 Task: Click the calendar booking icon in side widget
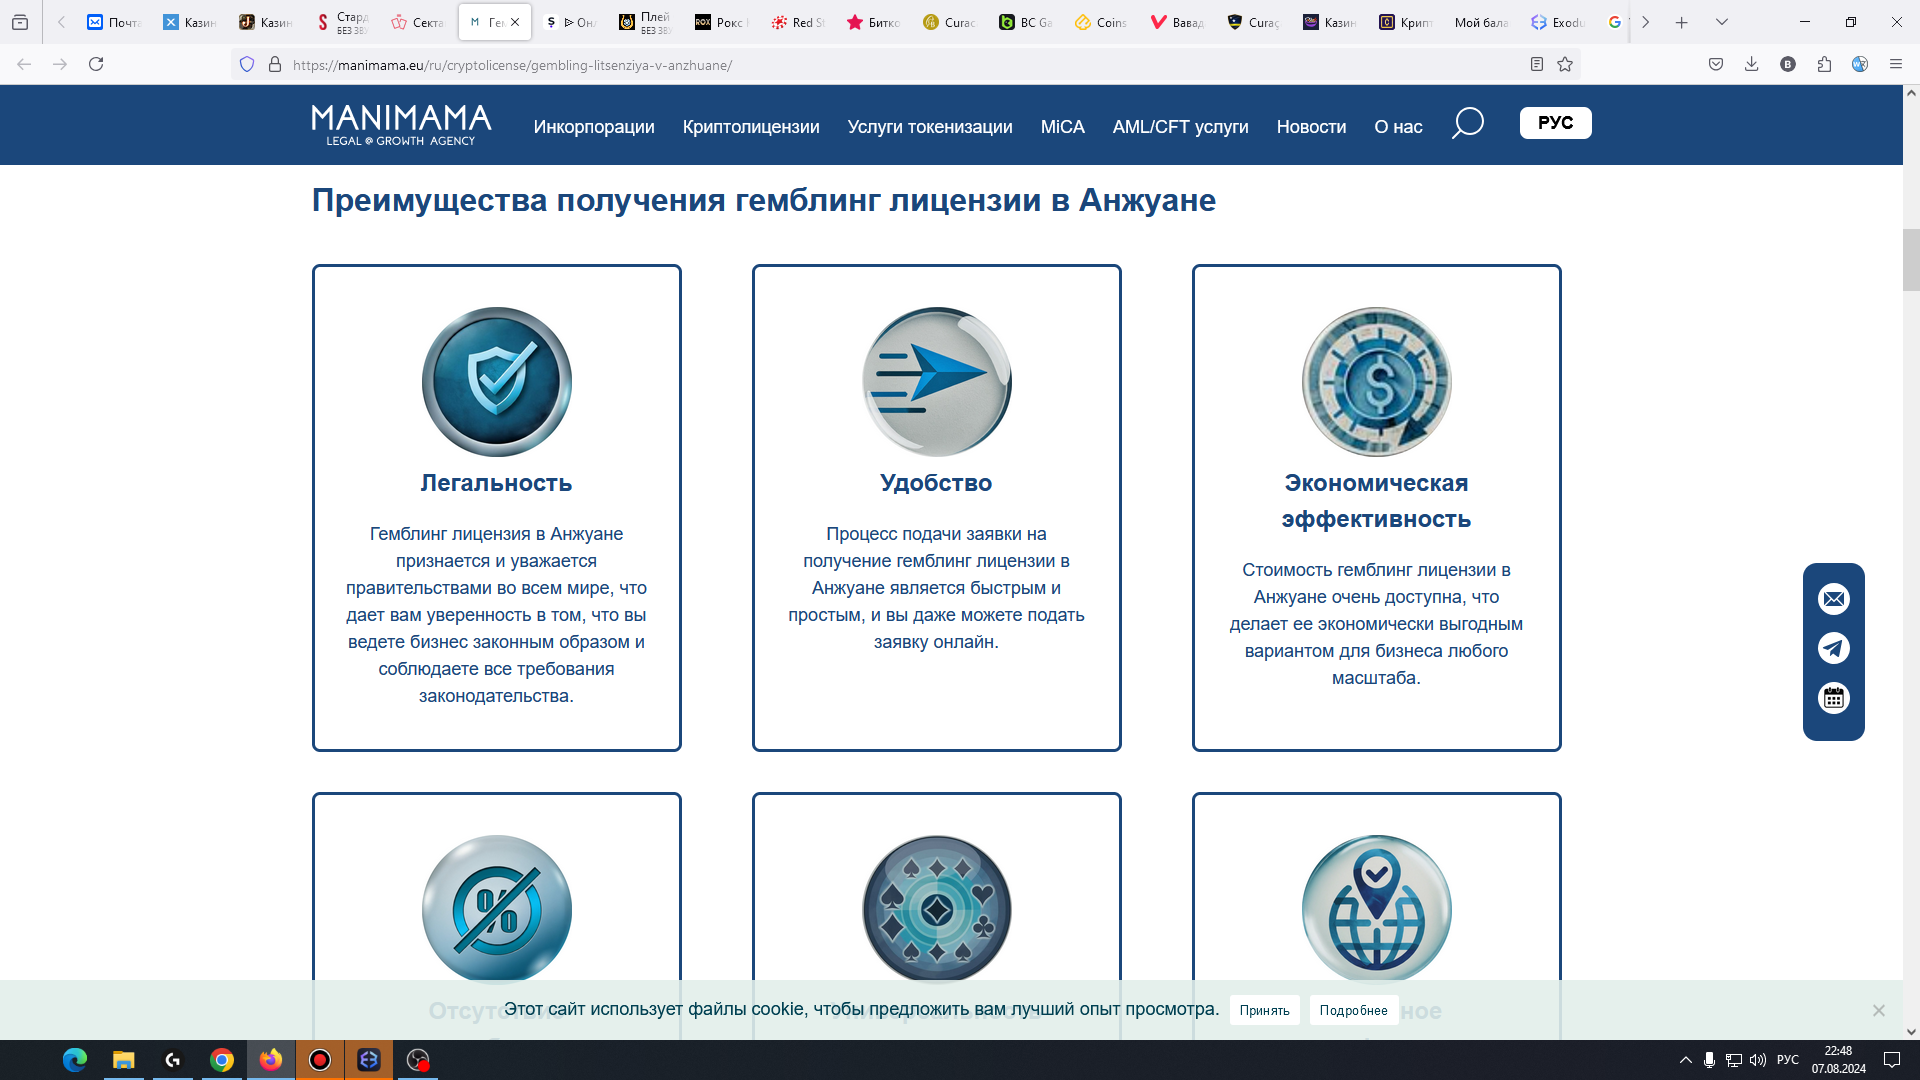[1833, 698]
